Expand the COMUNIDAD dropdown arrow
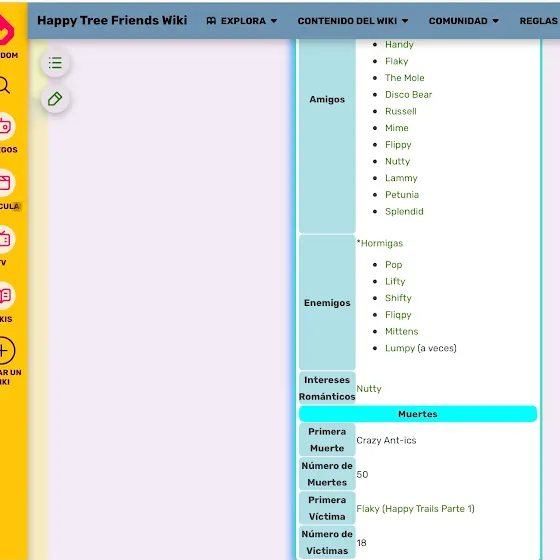This screenshot has height=560, width=560. [496, 21]
